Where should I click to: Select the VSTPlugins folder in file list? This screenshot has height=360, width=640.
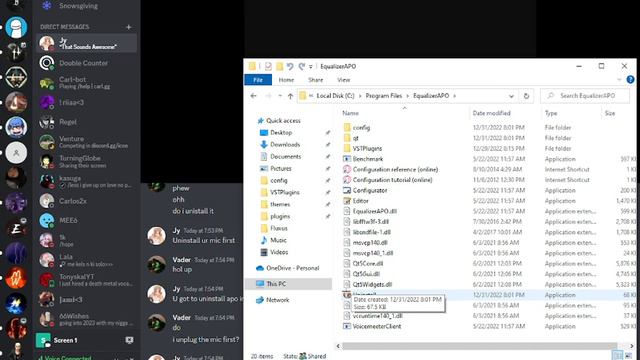(x=367, y=149)
